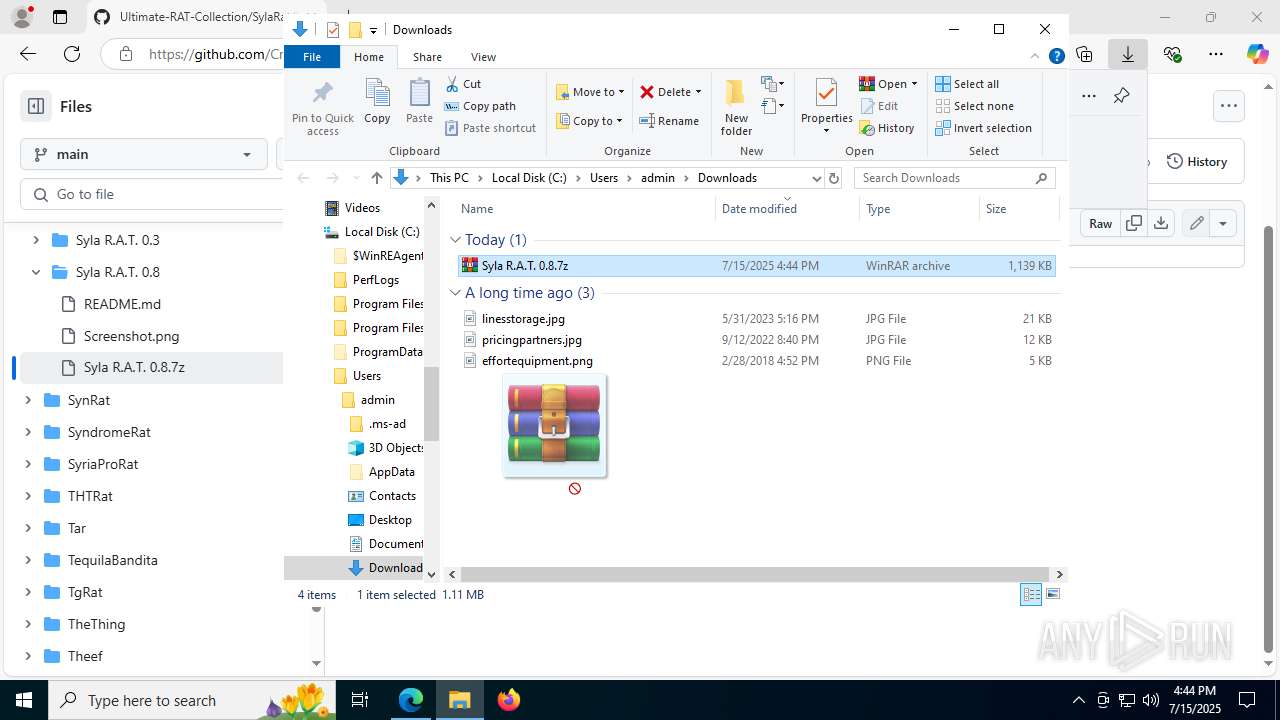Click the Paste ribbon icon

pyautogui.click(x=419, y=102)
